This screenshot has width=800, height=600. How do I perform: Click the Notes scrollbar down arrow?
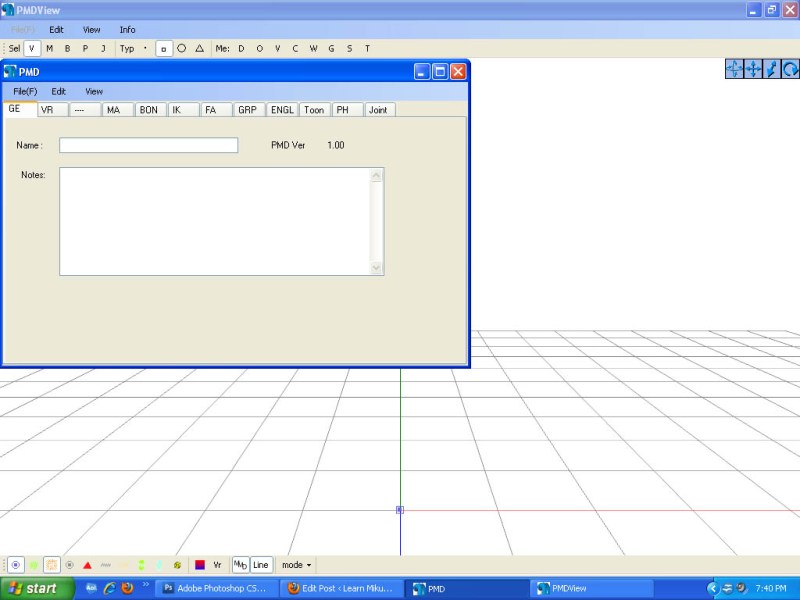pos(377,268)
